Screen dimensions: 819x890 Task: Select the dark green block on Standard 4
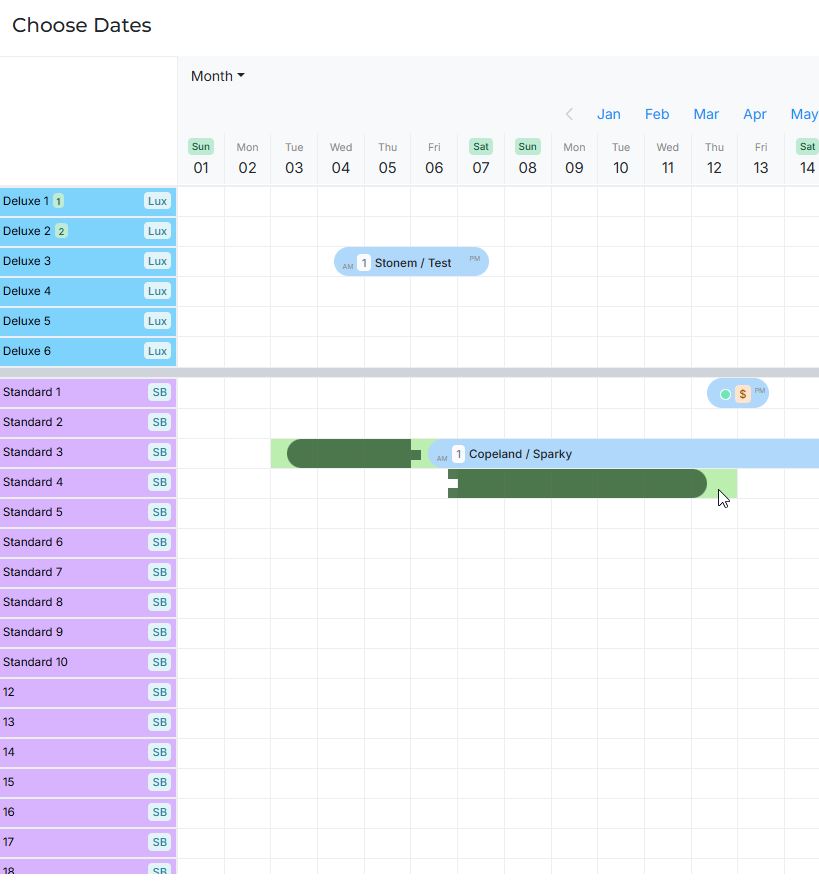580,484
